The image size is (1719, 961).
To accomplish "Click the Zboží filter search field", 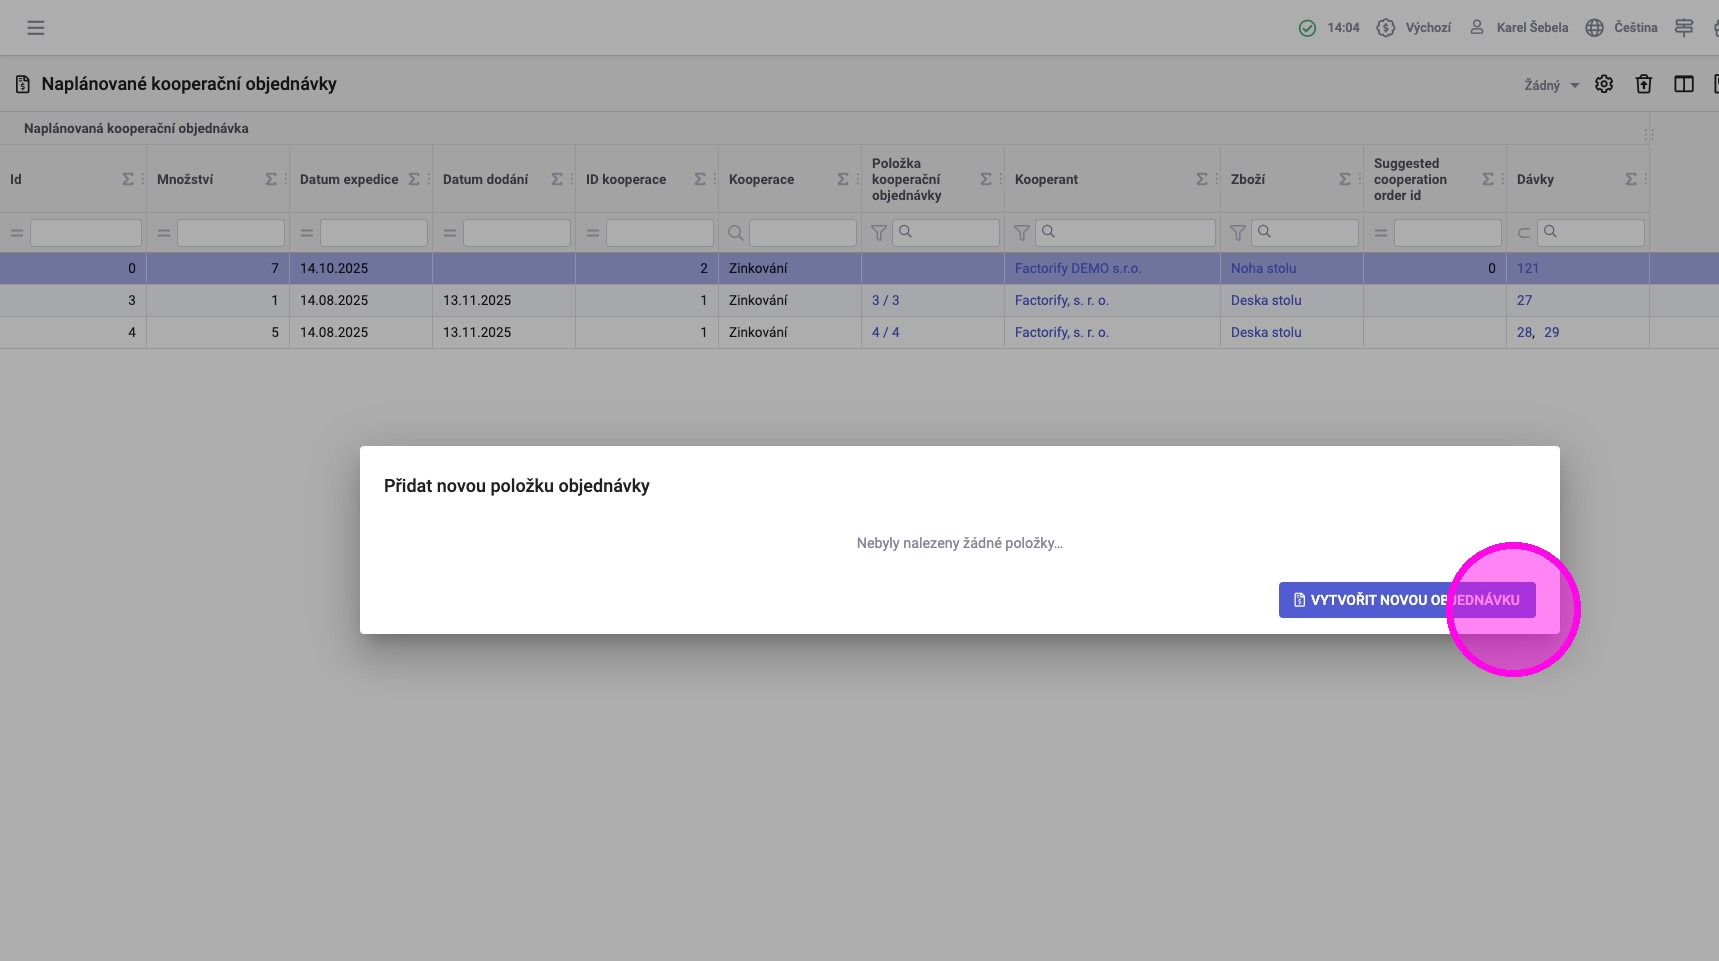I will click(1305, 233).
